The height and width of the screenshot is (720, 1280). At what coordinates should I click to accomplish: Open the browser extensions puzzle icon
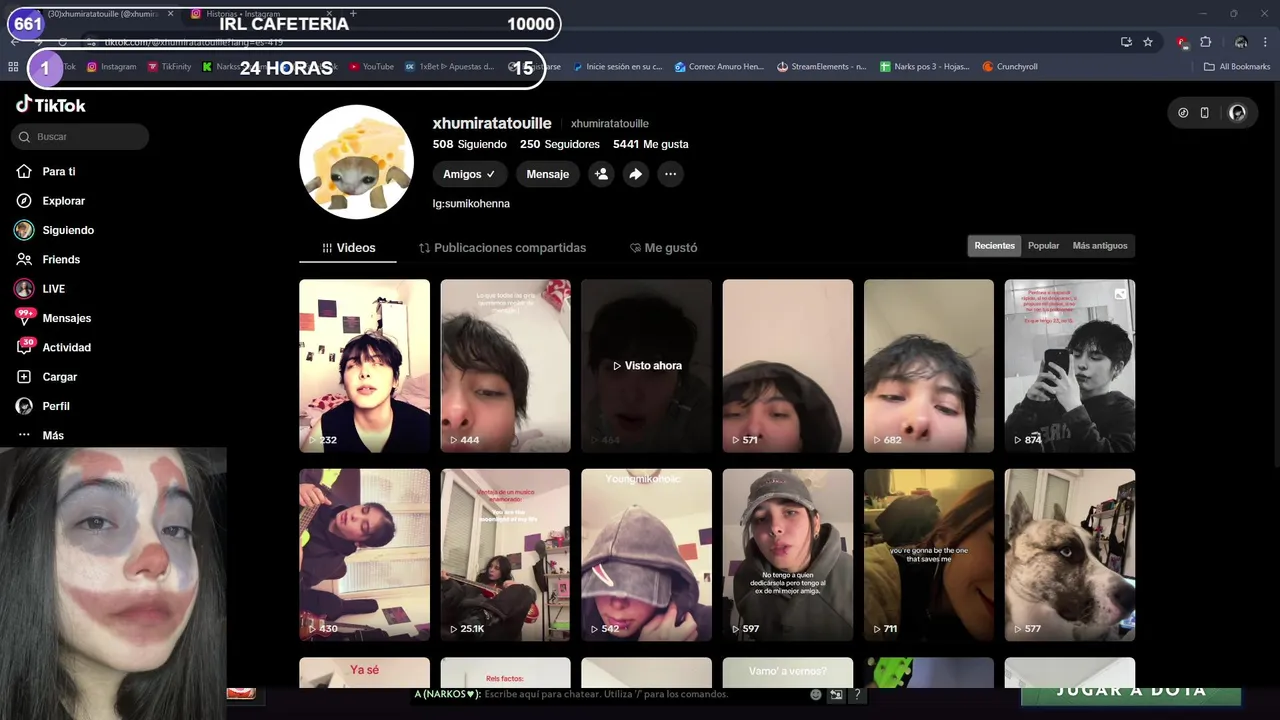1205,42
